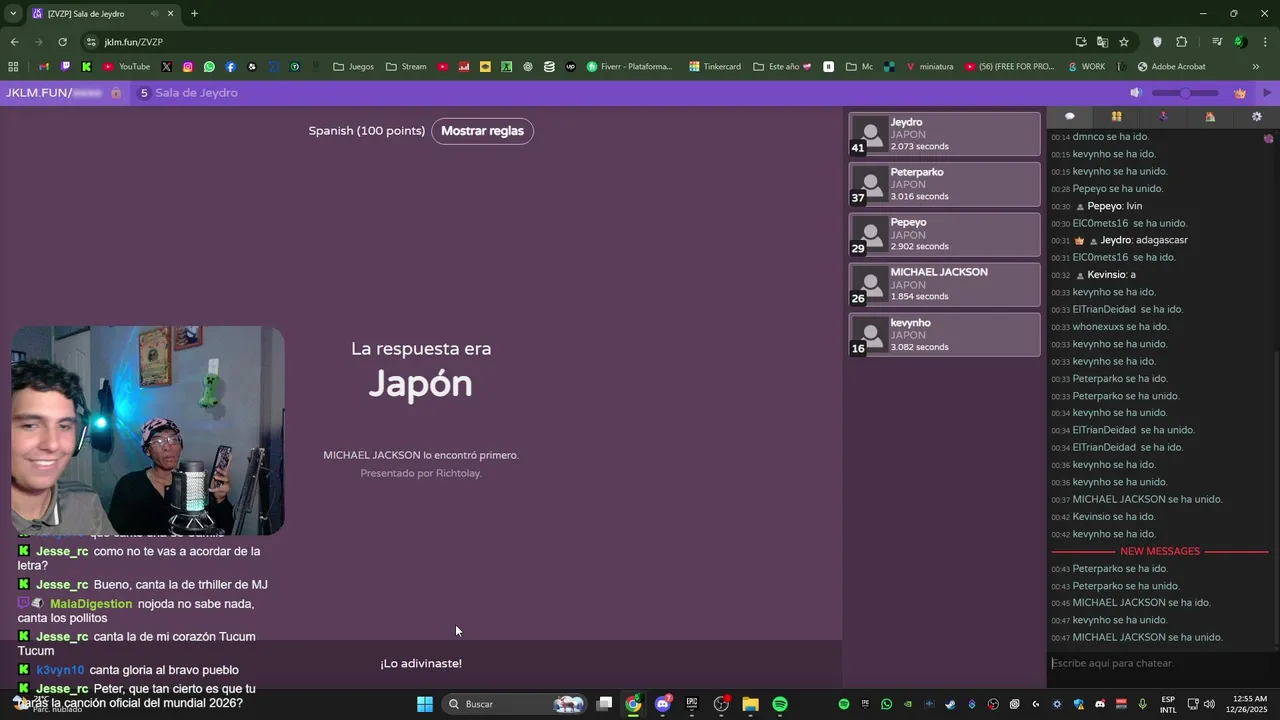
Task: Open the chat tab in the sidebar
Action: click(1070, 117)
